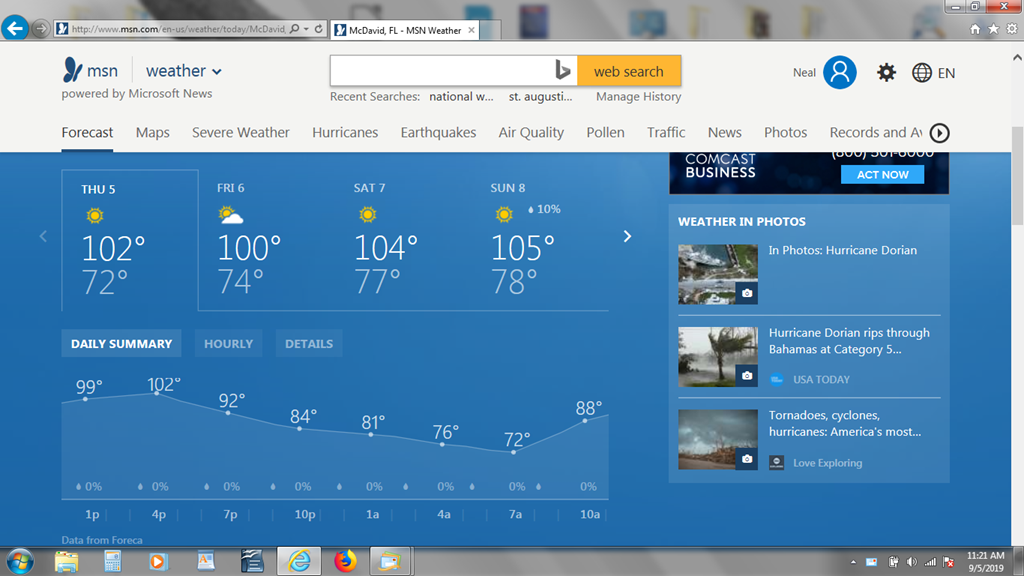Show next forecast days with right arrow
This screenshot has height=576, width=1024.
pos(627,236)
